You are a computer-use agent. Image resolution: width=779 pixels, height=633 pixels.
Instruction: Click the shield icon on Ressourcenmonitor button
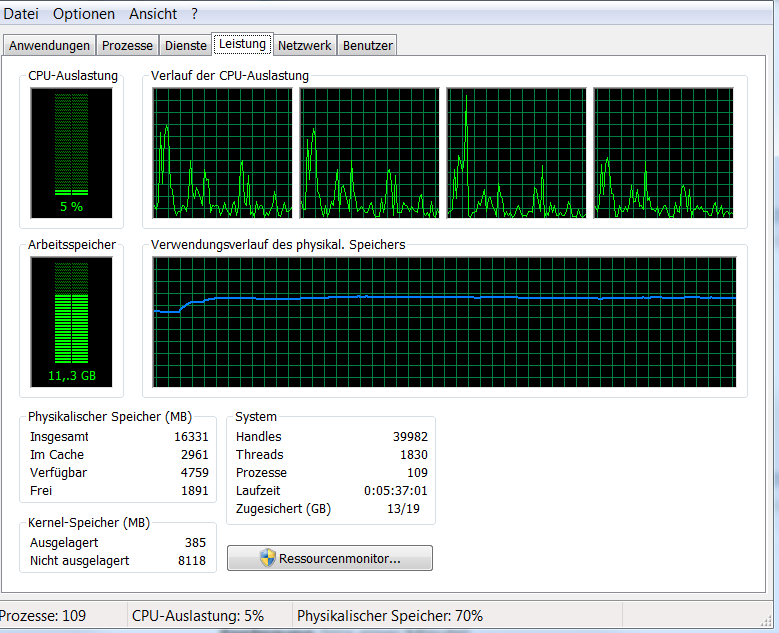(267, 558)
